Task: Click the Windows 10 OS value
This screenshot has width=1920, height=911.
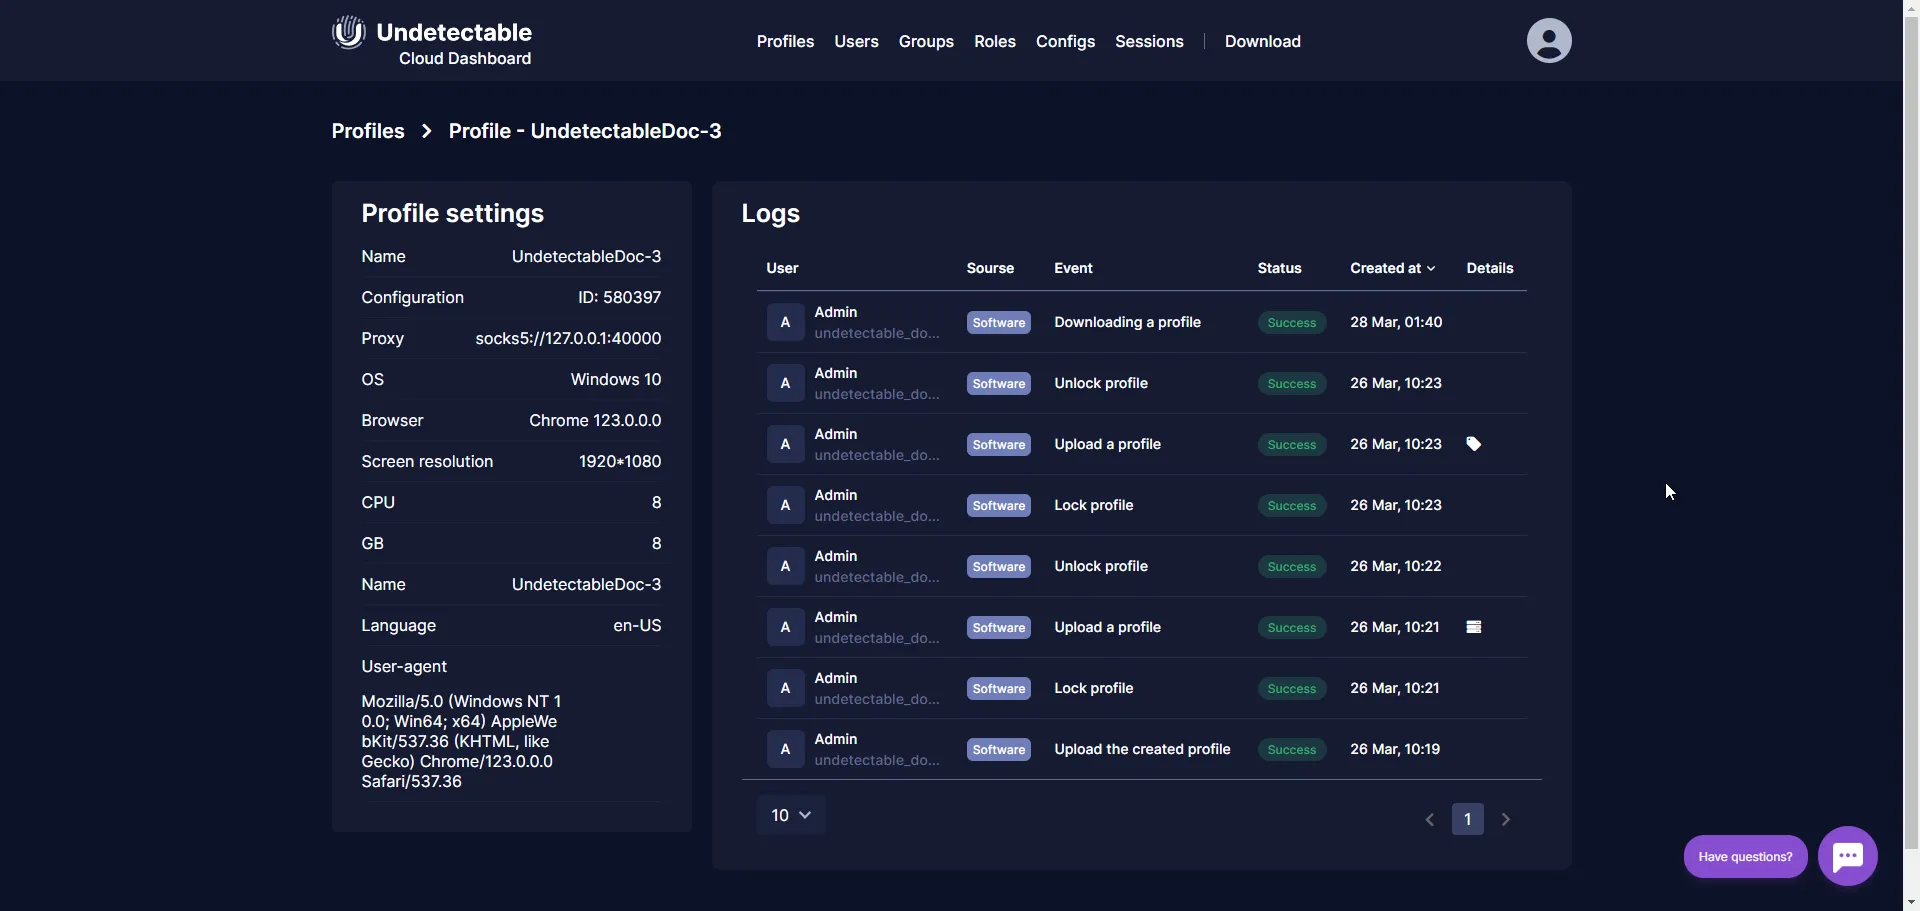Action: [x=616, y=379]
